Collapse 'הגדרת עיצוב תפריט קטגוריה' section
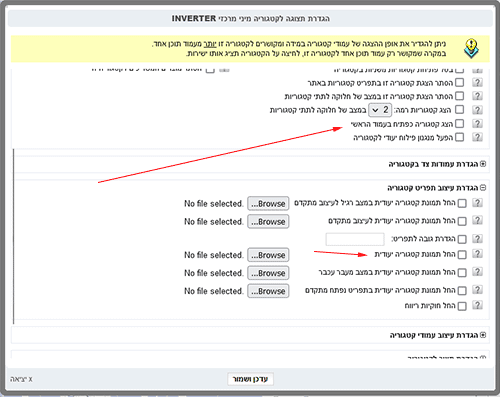Screen dimensions: 500x397 coord(483,188)
